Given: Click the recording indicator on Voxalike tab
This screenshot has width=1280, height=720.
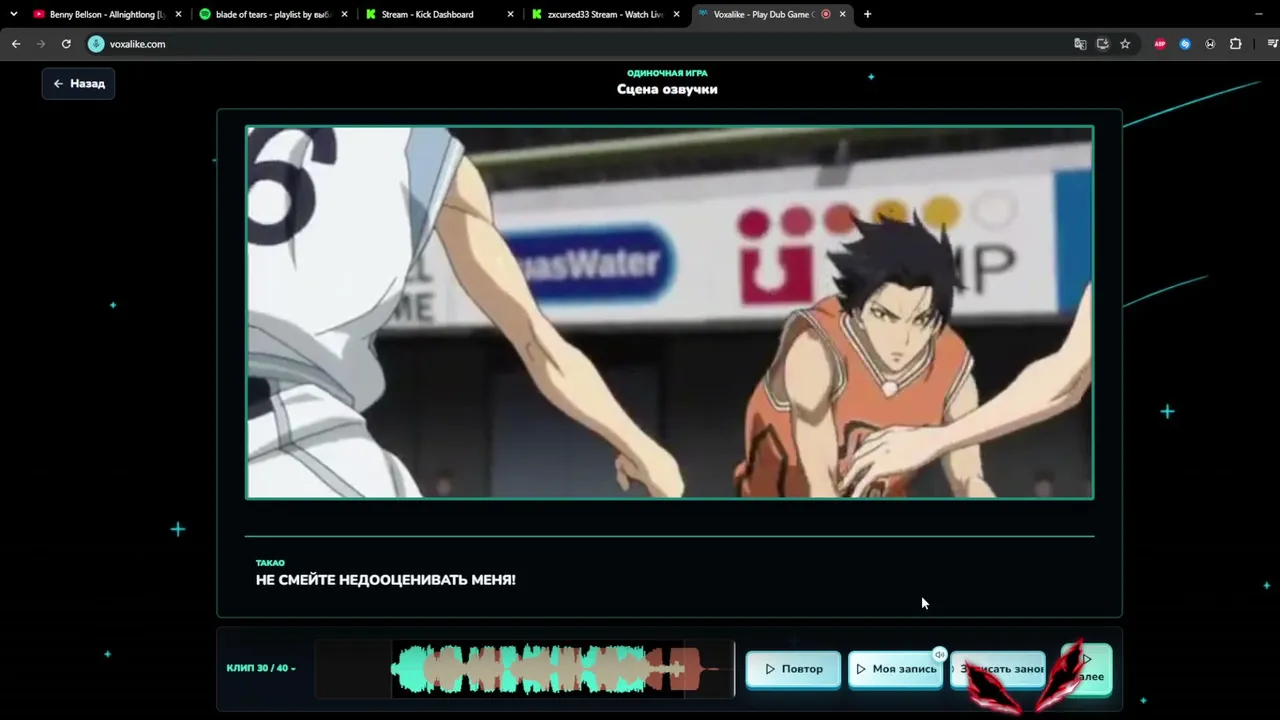Looking at the screenshot, I should click(x=826, y=15).
